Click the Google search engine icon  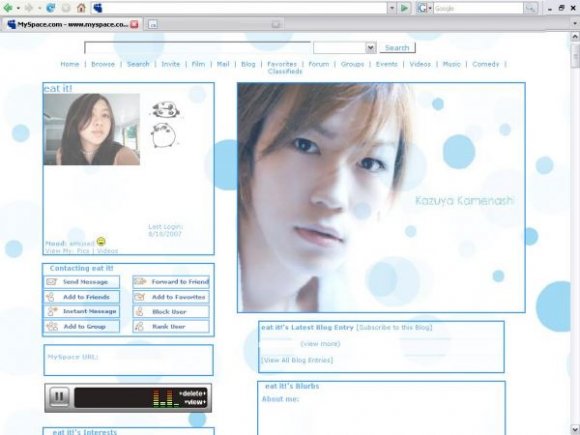(x=422, y=8)
